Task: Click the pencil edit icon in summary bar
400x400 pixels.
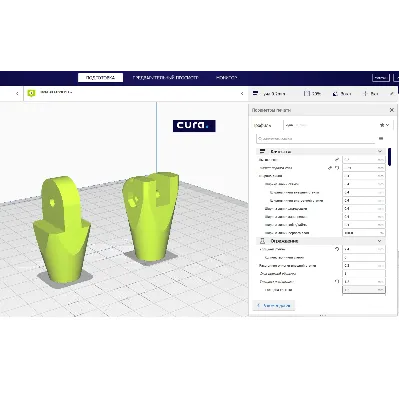Action: 392,94
